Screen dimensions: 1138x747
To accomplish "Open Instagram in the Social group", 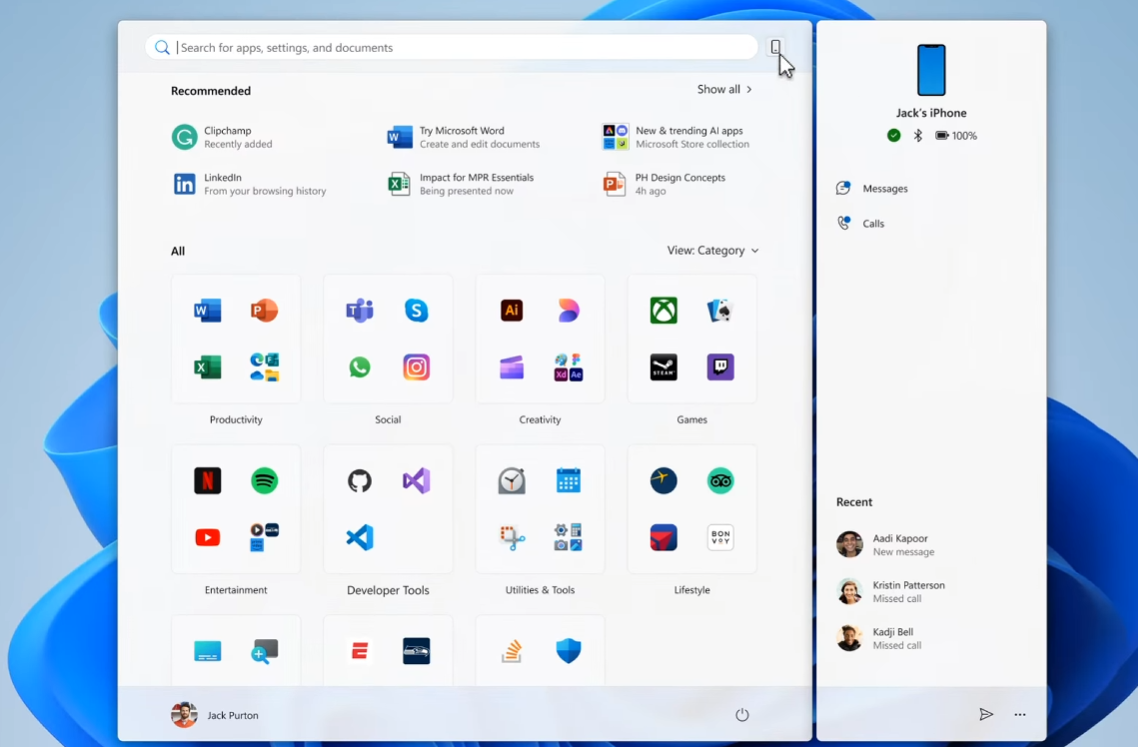I will coord(416,367).
